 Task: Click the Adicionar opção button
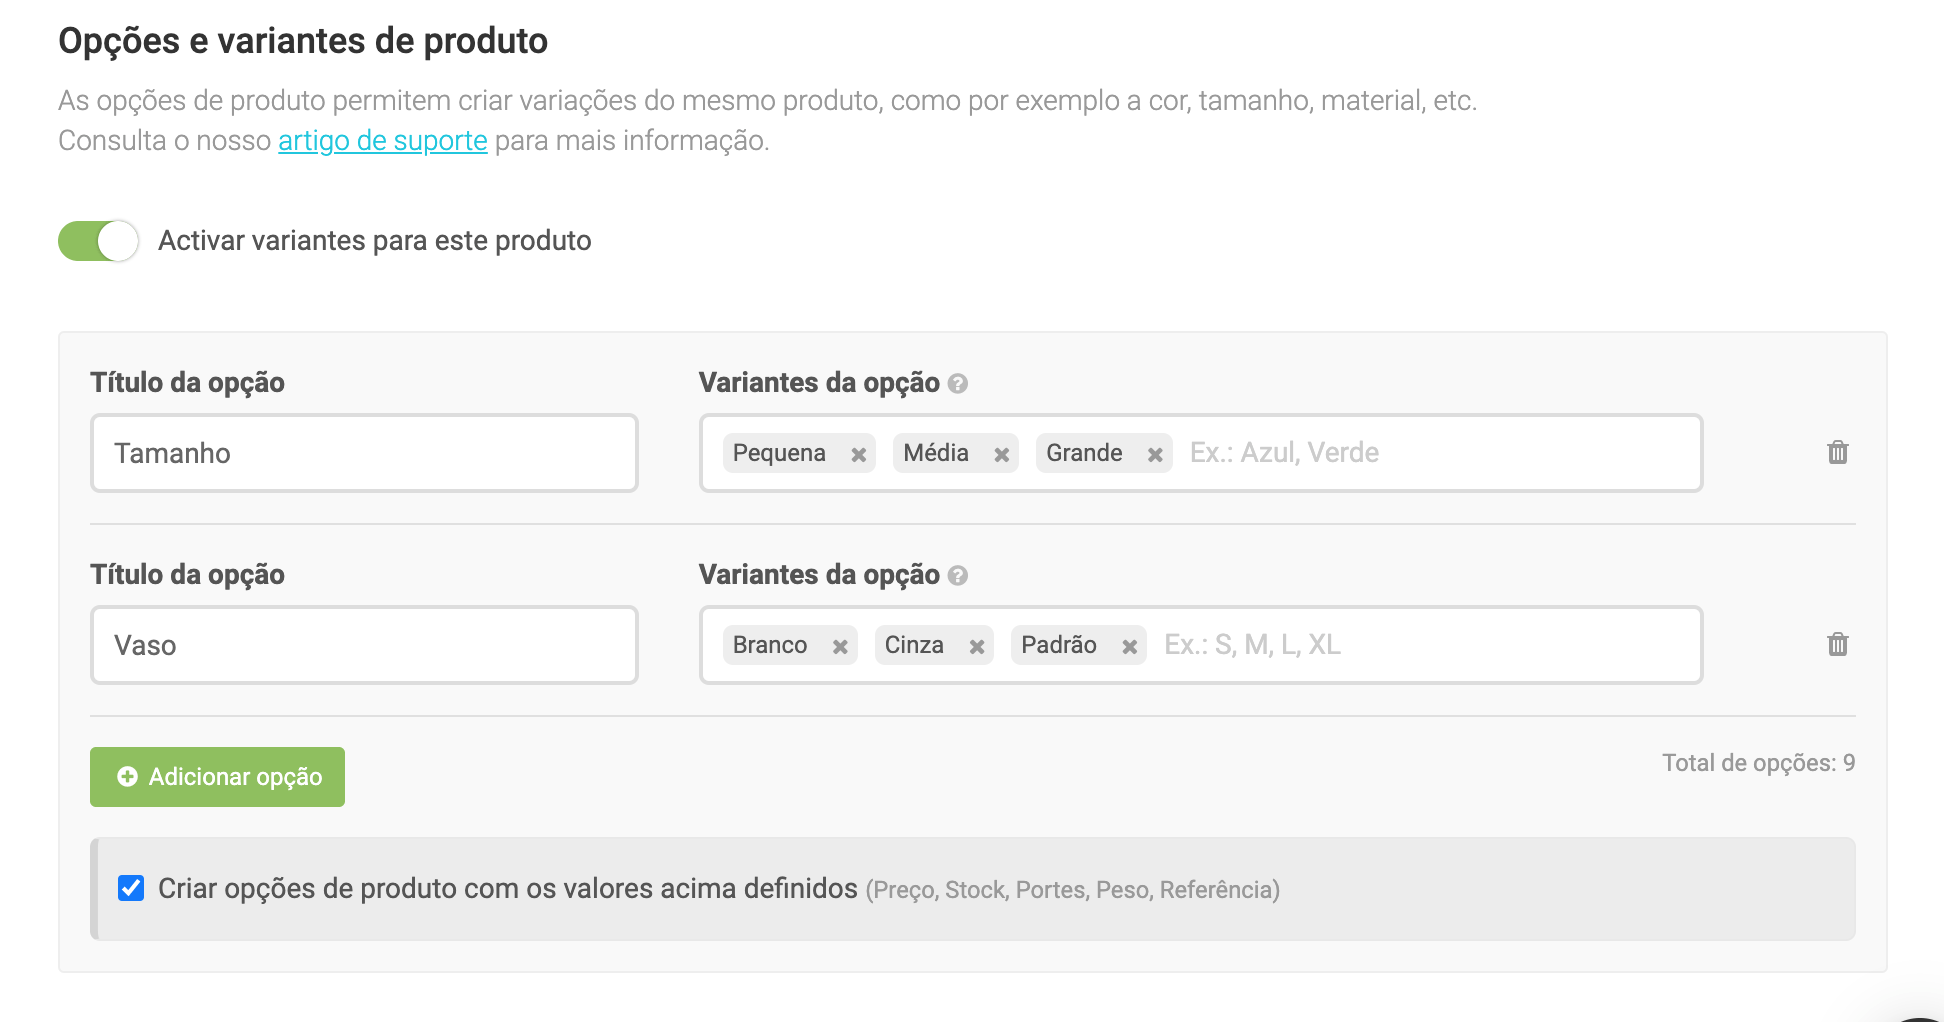[217, 777]
